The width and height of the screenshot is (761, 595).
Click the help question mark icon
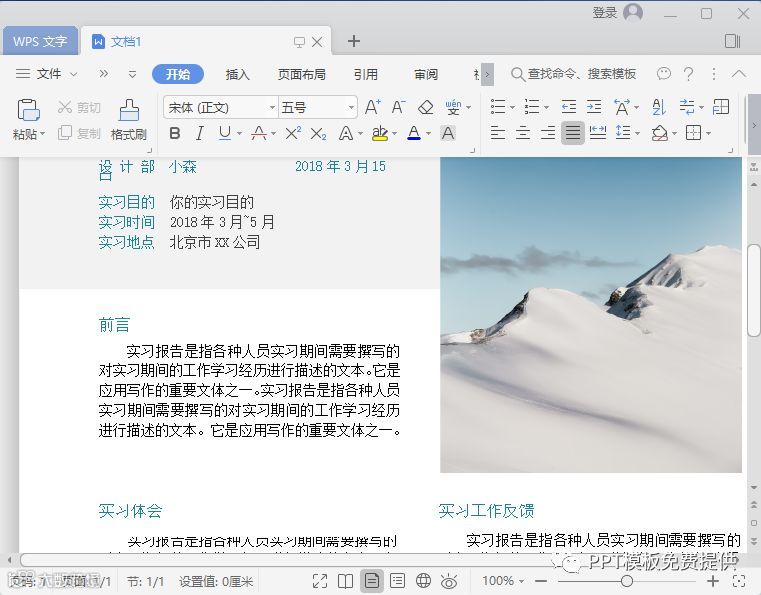688,74
